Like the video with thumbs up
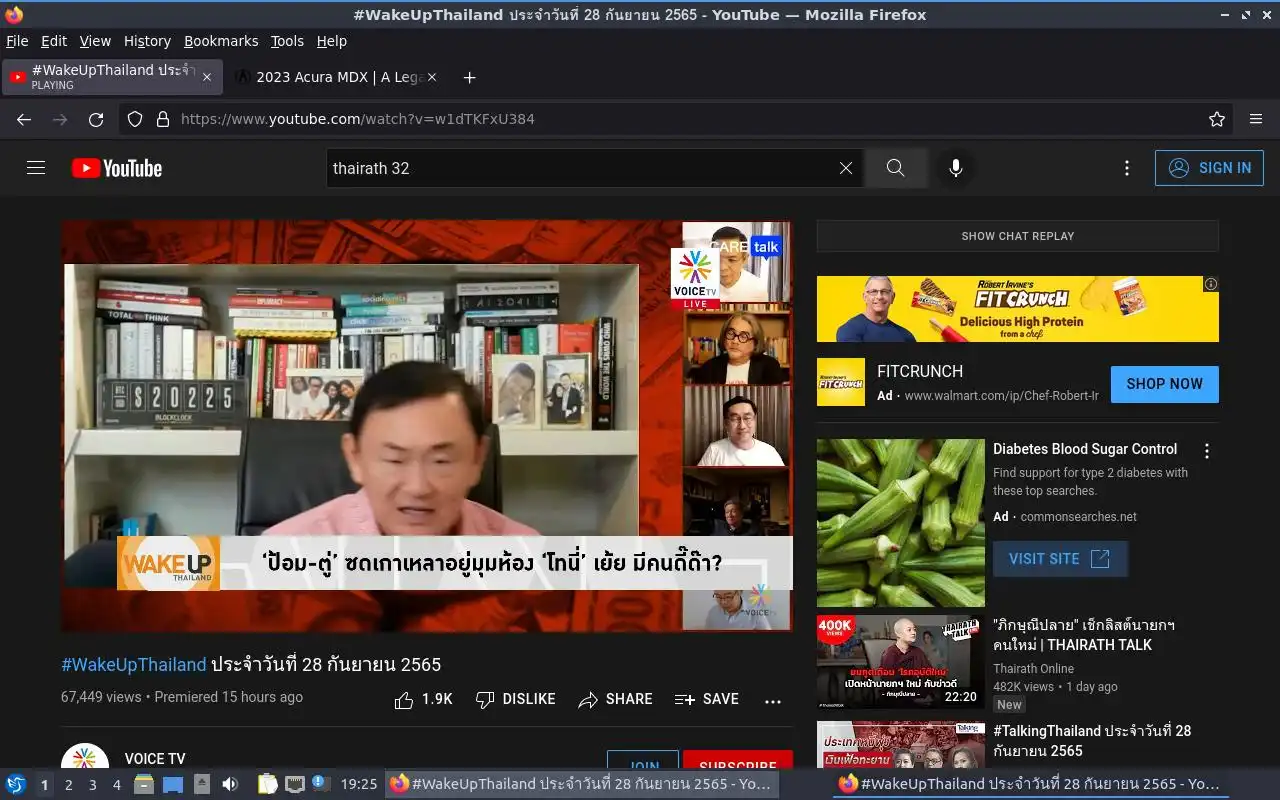The width and height of the screenshot is (1280, 800). click(x=423, y=699)
